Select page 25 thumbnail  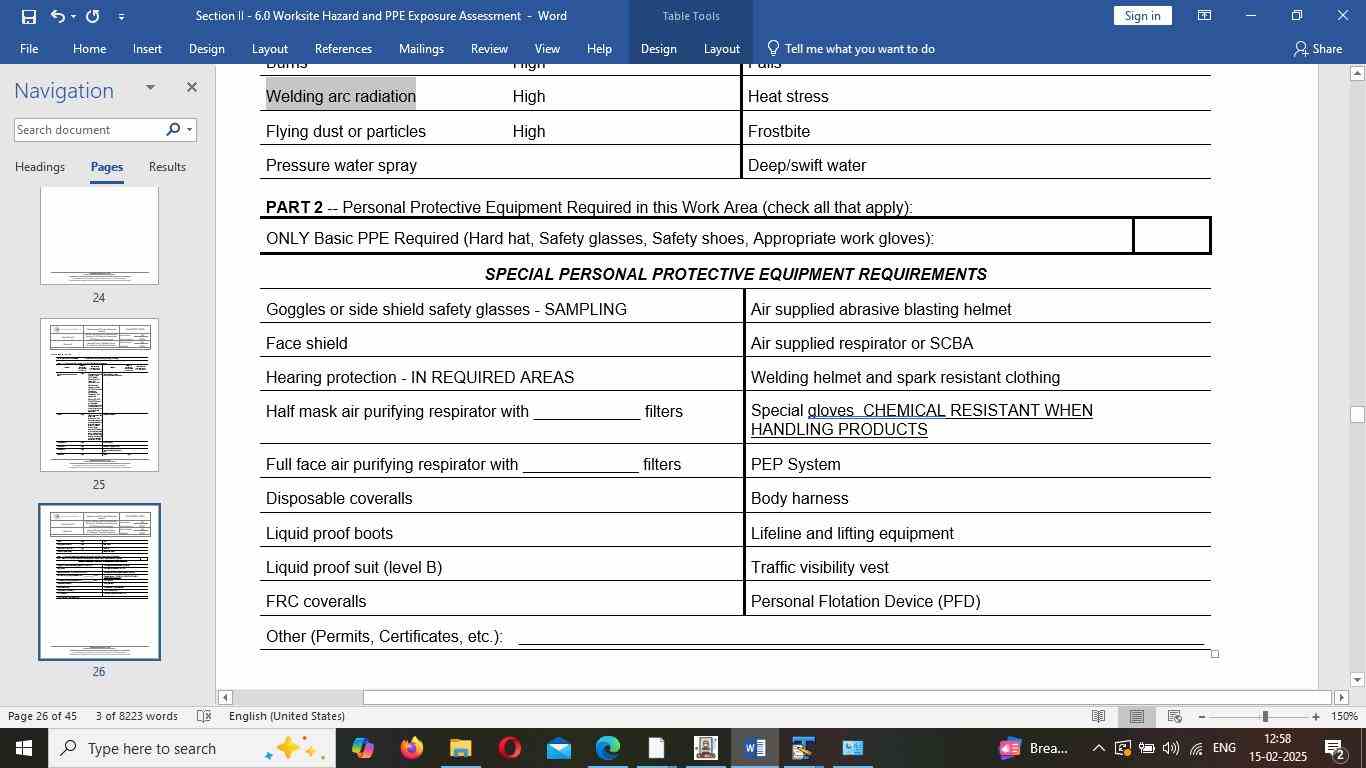[x=99, y=395]
